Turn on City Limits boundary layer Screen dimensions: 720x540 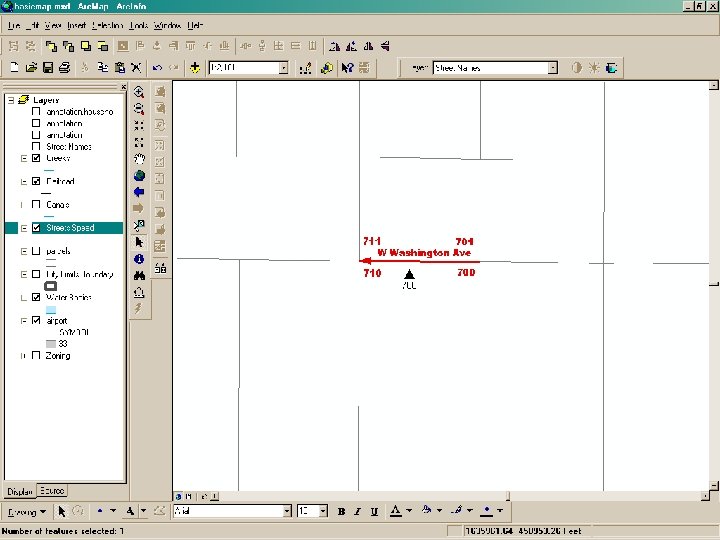click(36, 274)
